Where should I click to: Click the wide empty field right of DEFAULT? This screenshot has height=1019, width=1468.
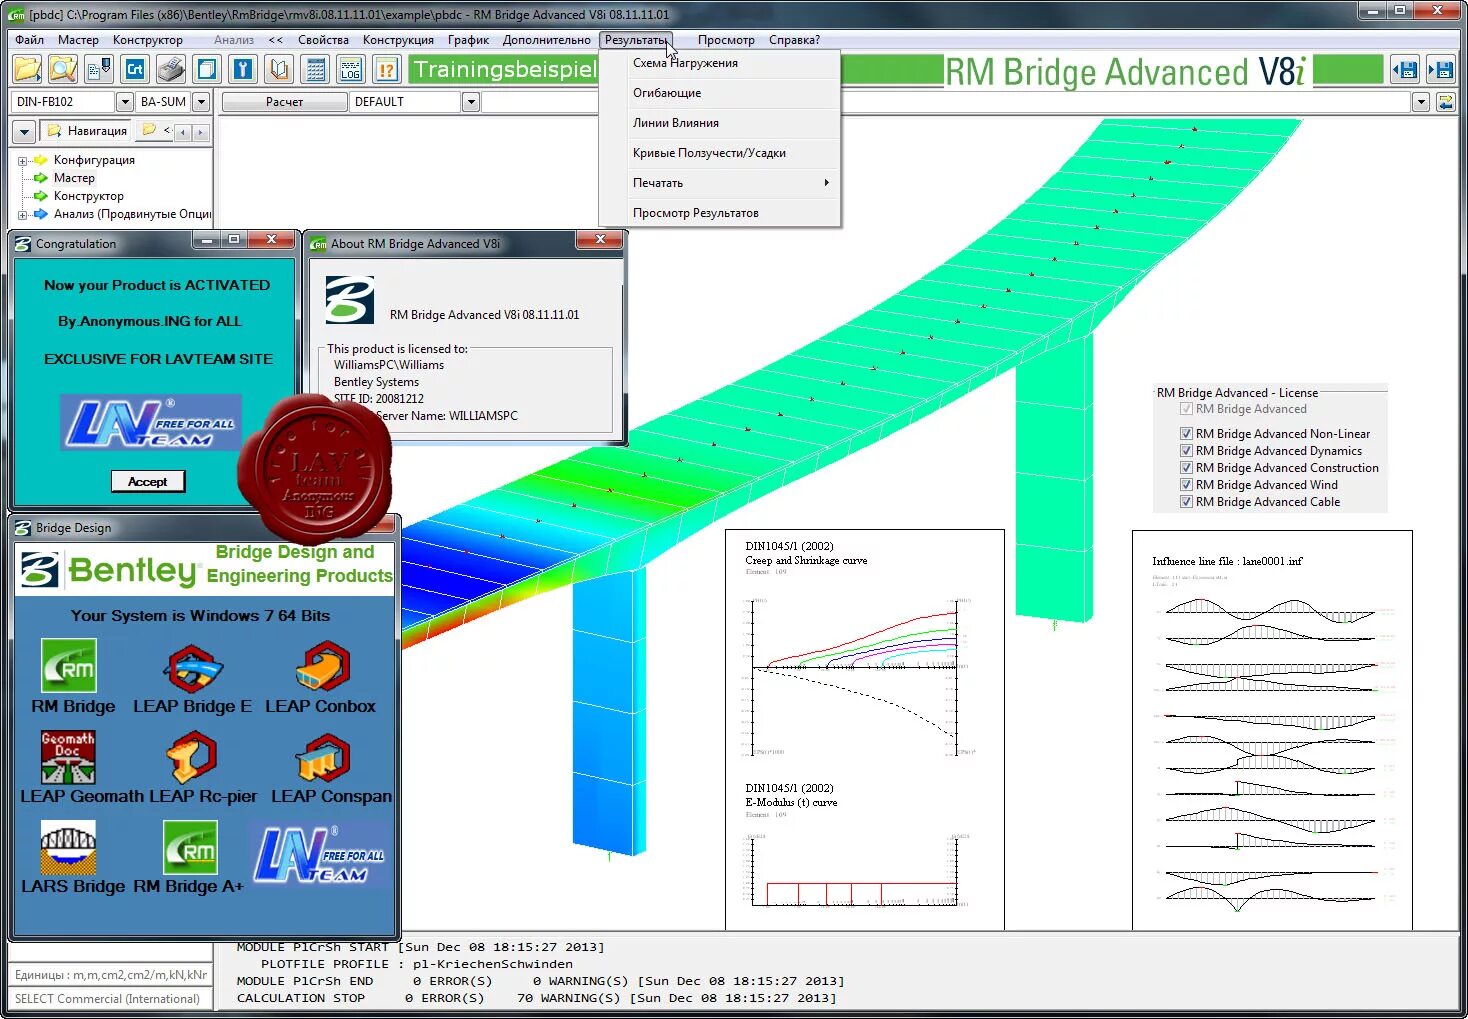point(946,102)
